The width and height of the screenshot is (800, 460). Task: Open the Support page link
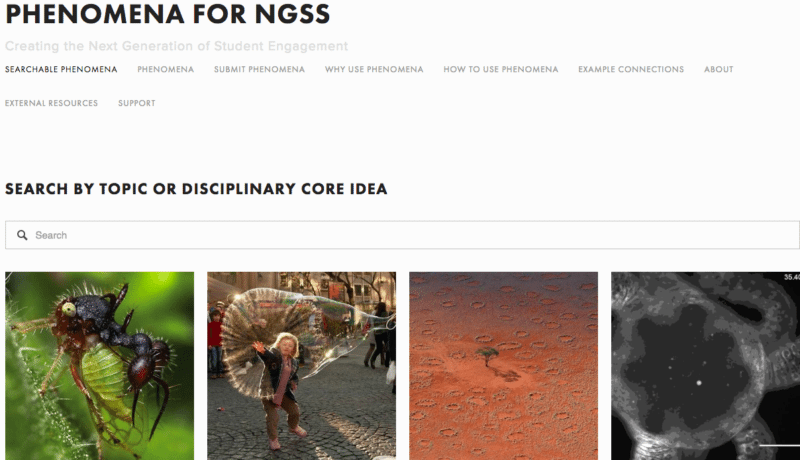[x=137, y=103]
